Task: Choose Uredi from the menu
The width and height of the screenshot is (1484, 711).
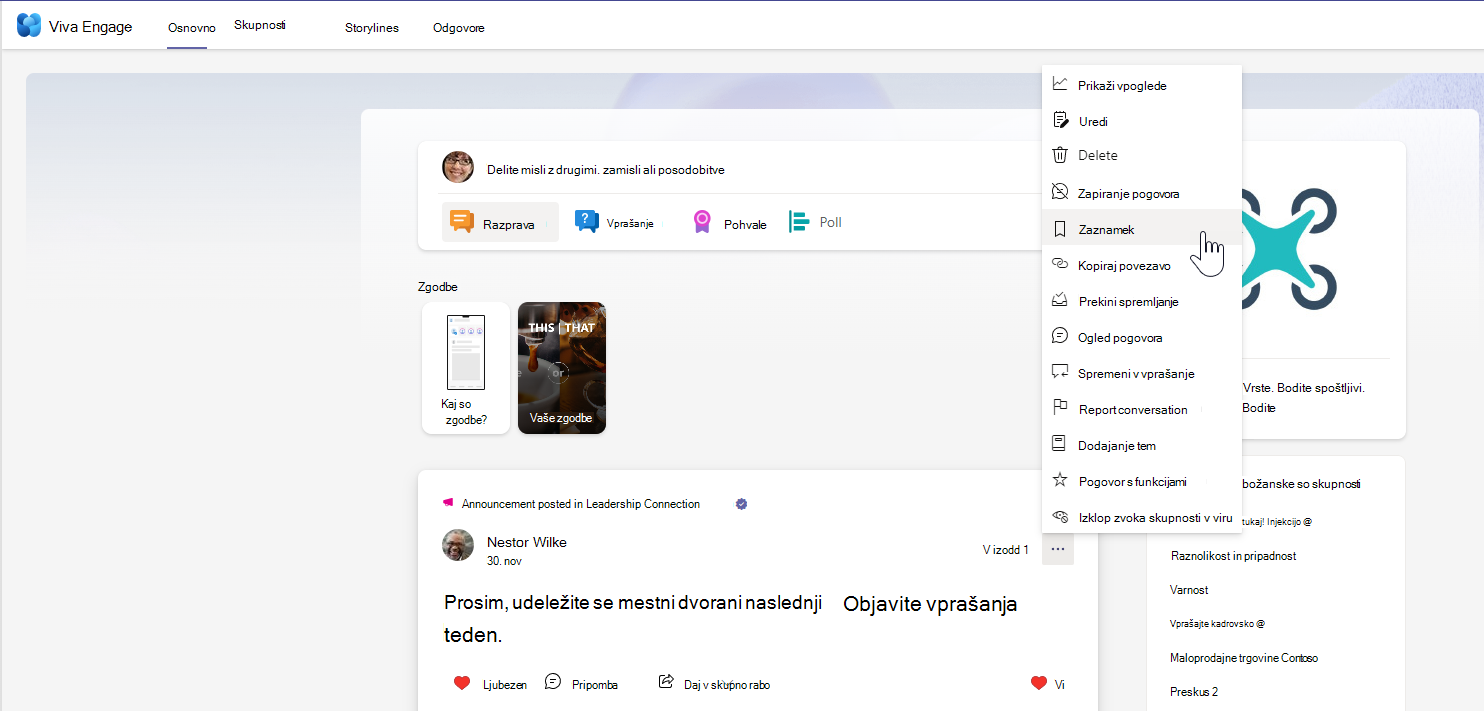Action: pos(1141,121)
